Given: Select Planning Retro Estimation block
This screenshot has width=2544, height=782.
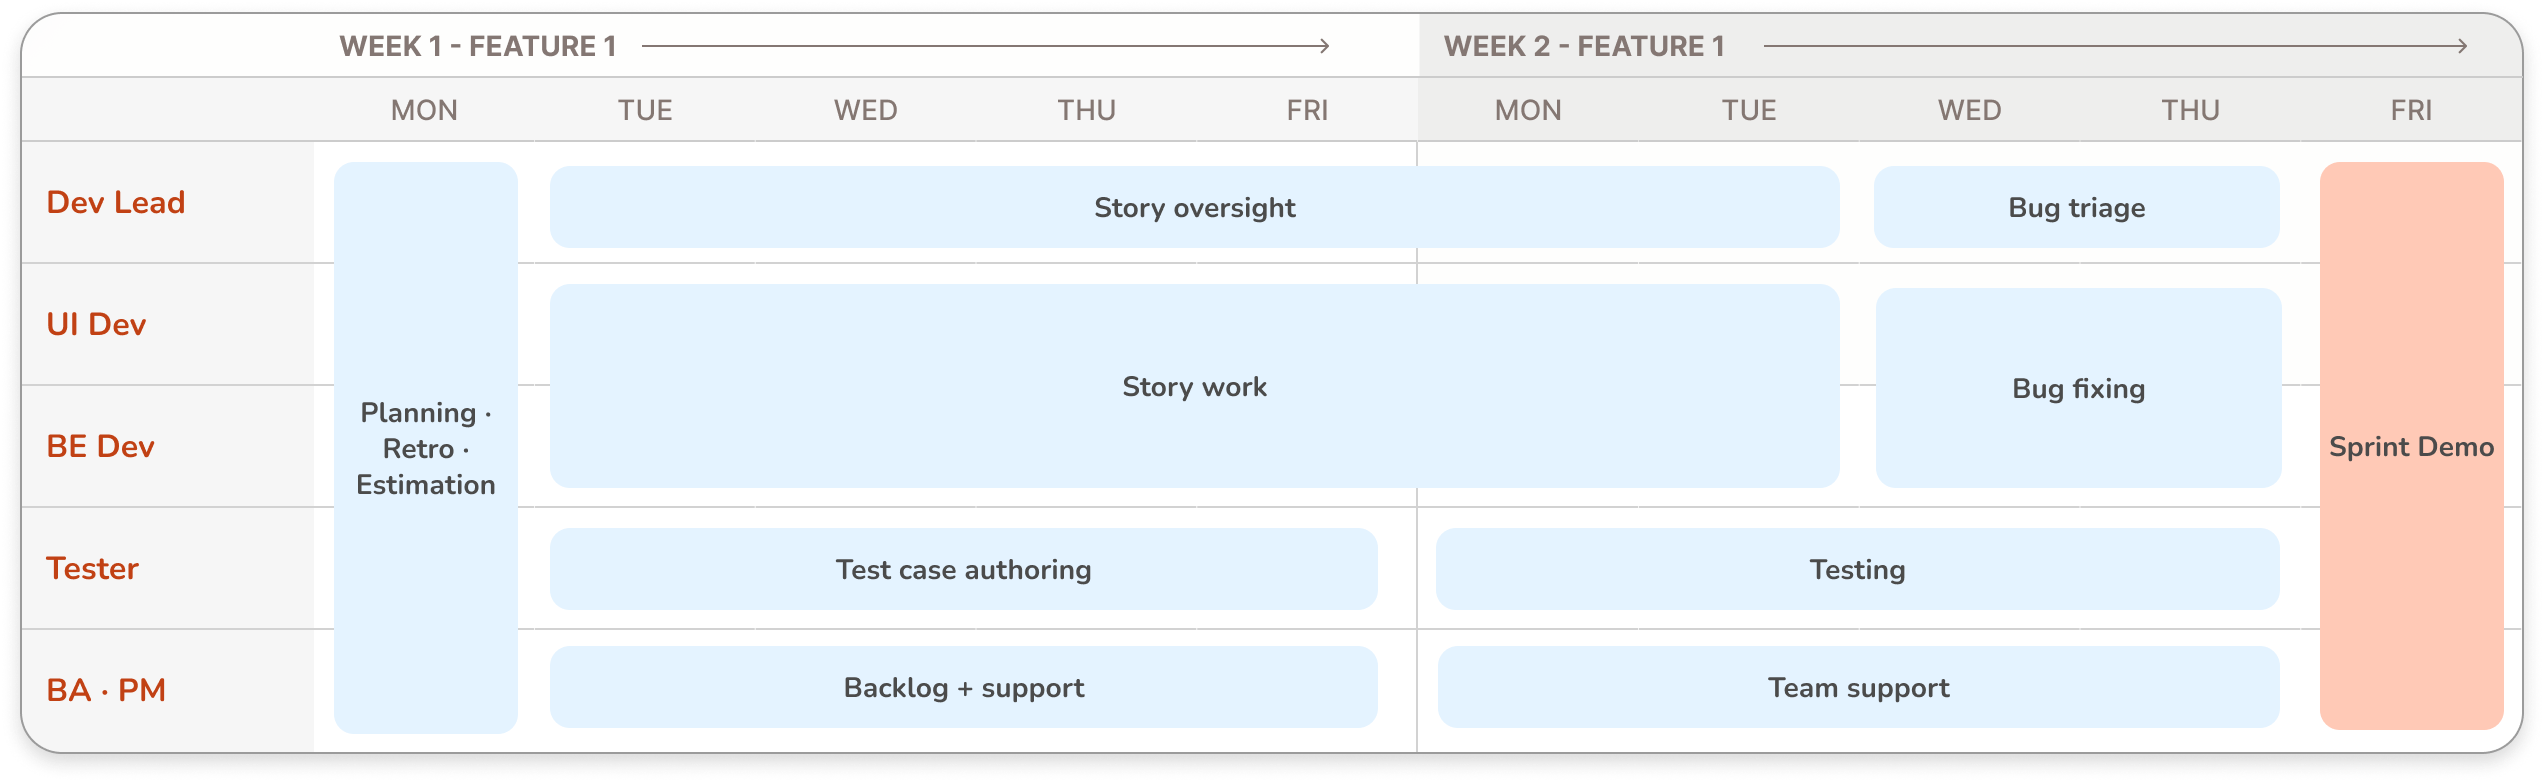Looking at the screenshot, I should tap(425, 448).
